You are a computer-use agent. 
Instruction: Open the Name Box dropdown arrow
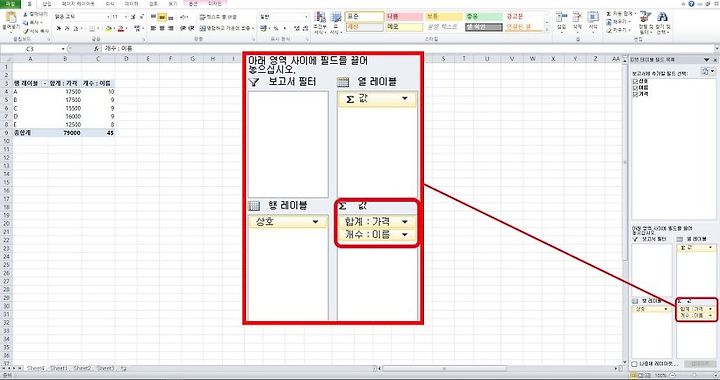tap(63, 49)
